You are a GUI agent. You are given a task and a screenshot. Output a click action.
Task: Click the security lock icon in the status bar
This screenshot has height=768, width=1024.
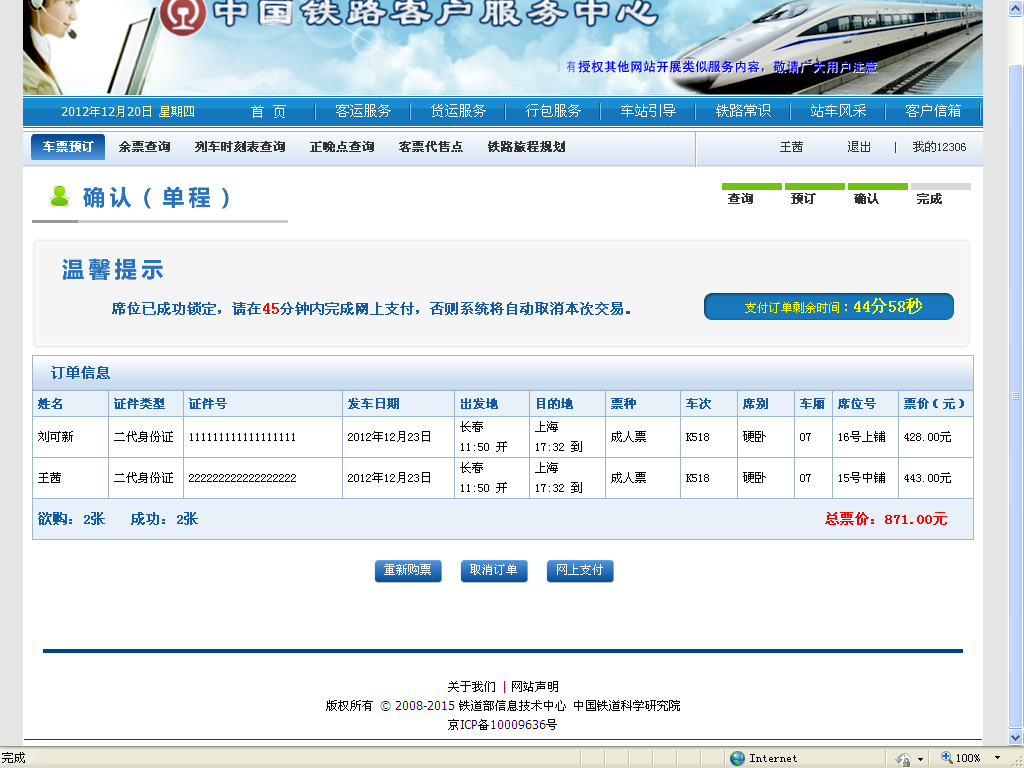coord(904,759)
